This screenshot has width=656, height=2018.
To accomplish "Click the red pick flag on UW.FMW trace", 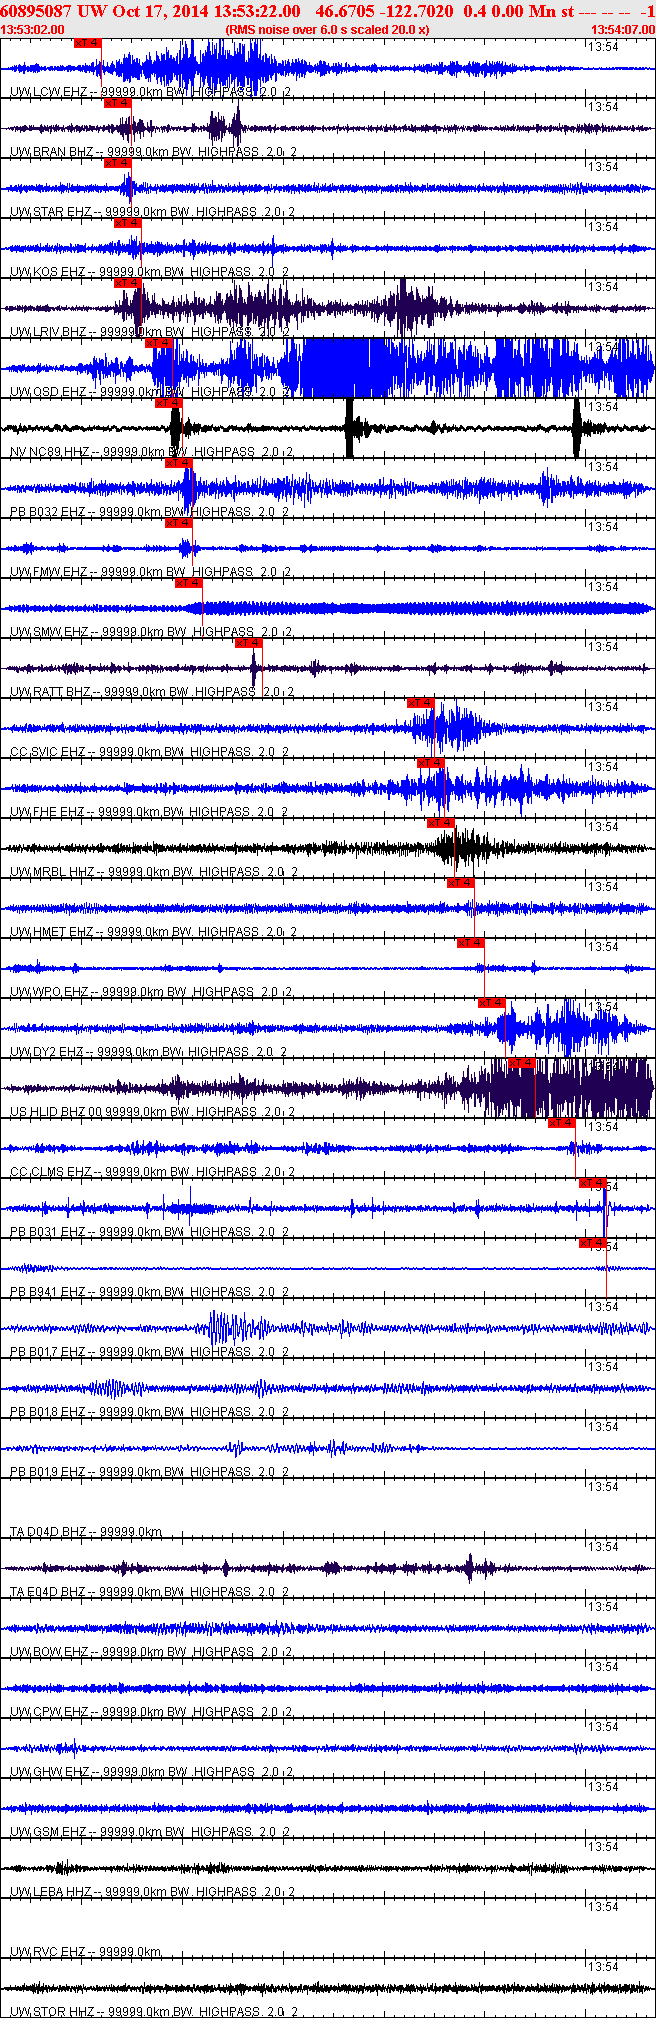I will coord(180,523).
